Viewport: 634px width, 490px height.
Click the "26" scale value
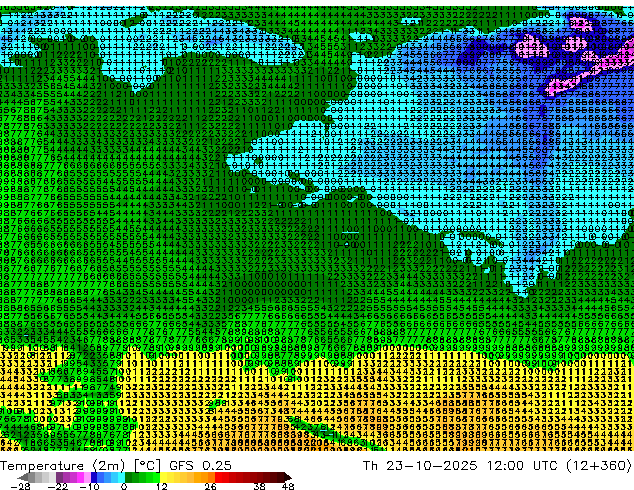210,486
